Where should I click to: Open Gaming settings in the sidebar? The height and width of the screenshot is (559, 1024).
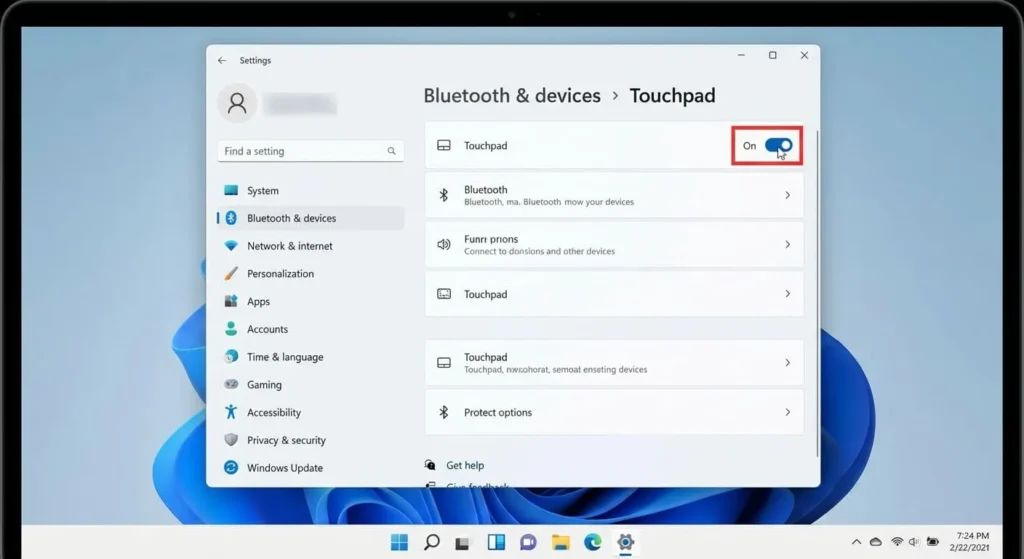click(310, 385)
